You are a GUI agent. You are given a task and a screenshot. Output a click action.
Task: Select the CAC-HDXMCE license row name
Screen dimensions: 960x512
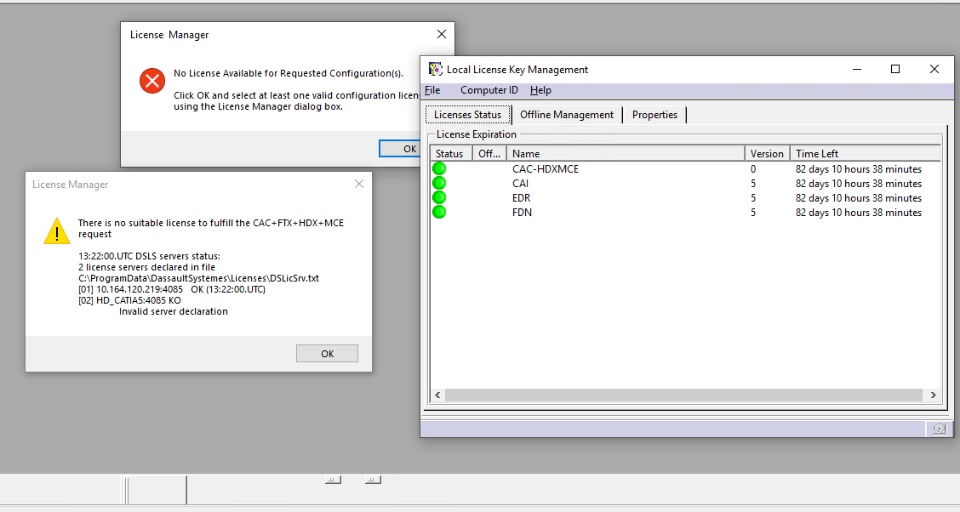click(x=545, y=169)
